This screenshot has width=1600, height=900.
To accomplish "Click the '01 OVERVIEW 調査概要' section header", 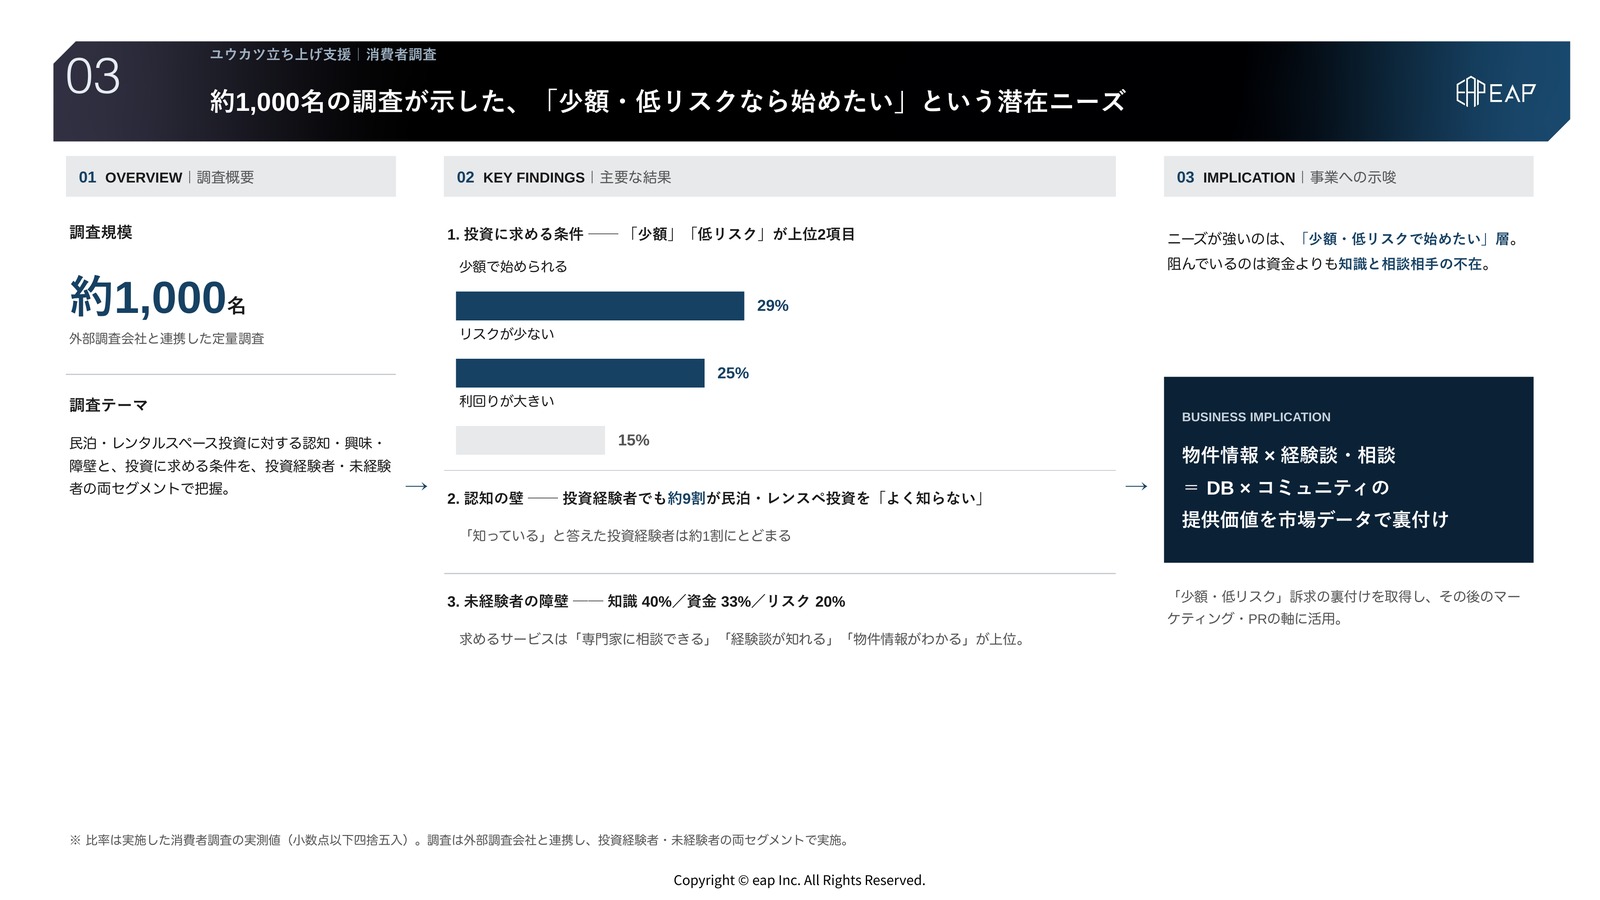I will click(x=230, y=177).
